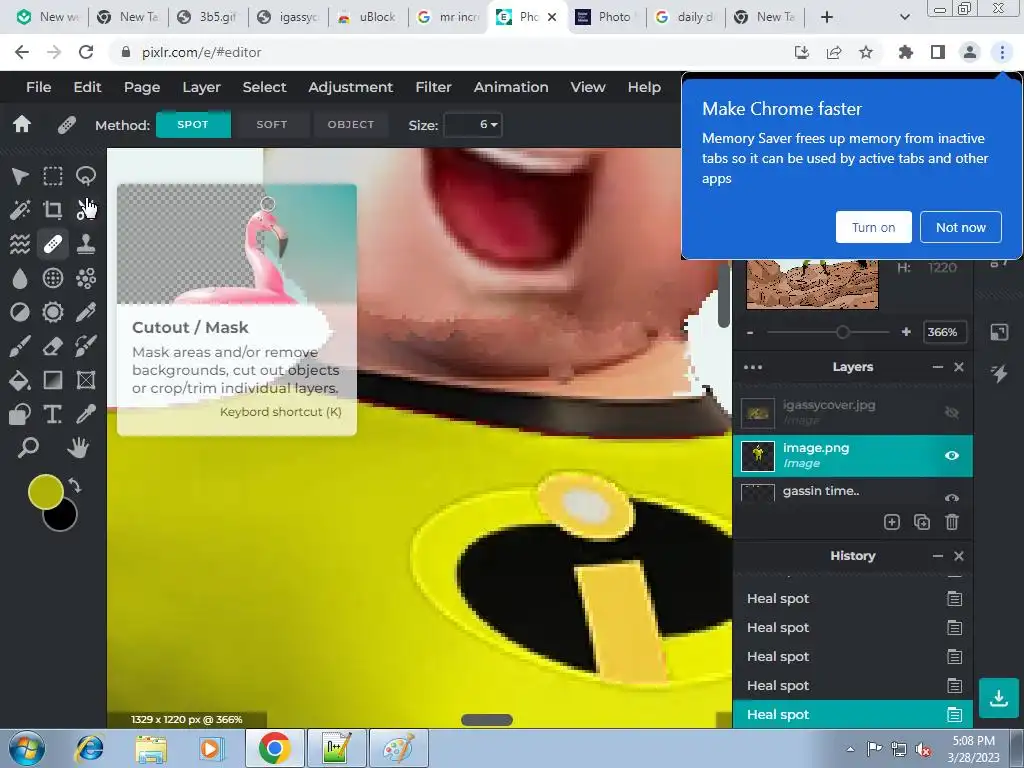Select the paint bucket Fill tool
This screenshot has width=1024, height=768.
point(20,380)
